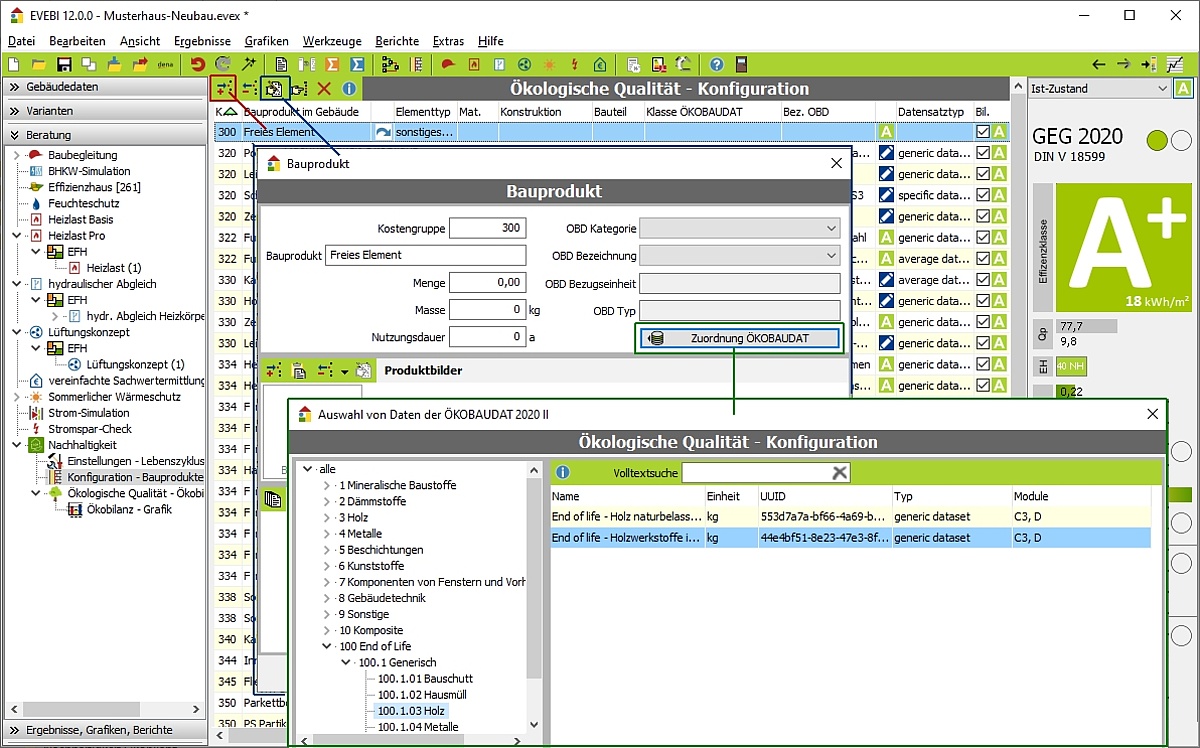Open the OBD Kategorie dropdown
This screenshot has width=1200, height=748.
[739, 229]
